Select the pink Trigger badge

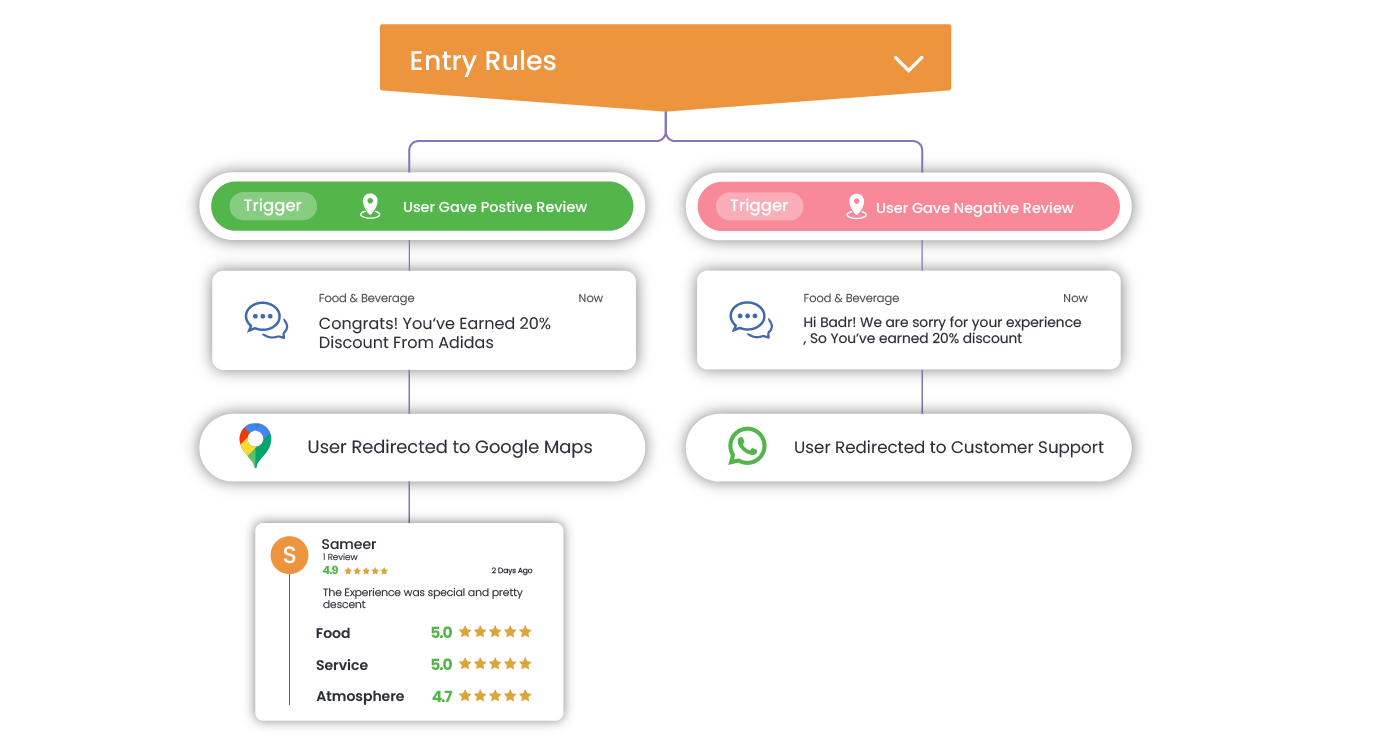click(x=759, y=206)
